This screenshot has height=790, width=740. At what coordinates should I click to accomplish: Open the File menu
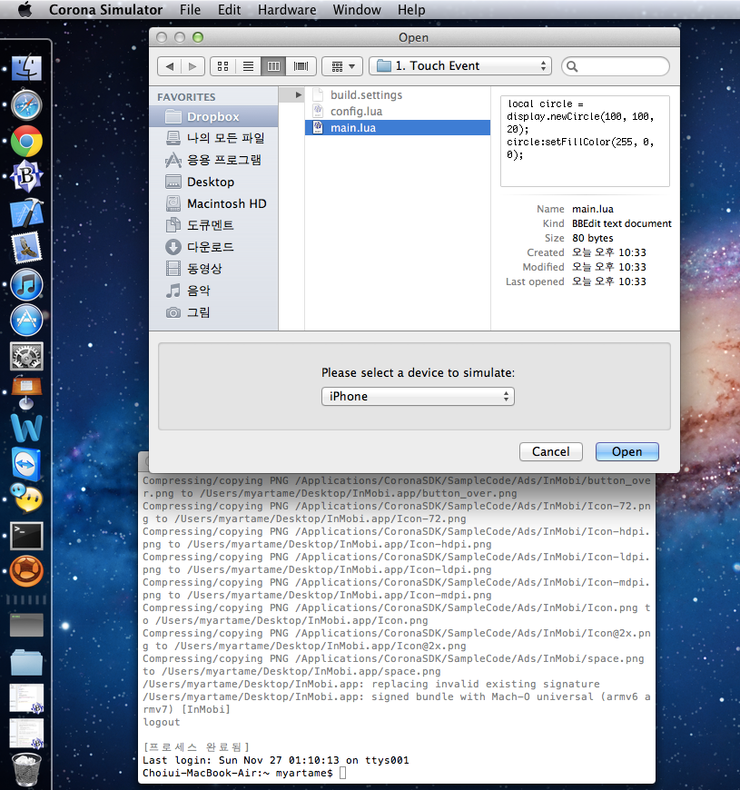tap(190, 10)
